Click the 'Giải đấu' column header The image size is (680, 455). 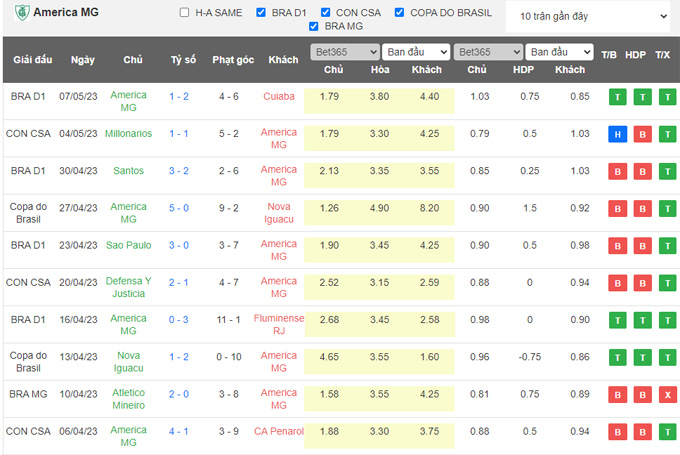point(32,60)
